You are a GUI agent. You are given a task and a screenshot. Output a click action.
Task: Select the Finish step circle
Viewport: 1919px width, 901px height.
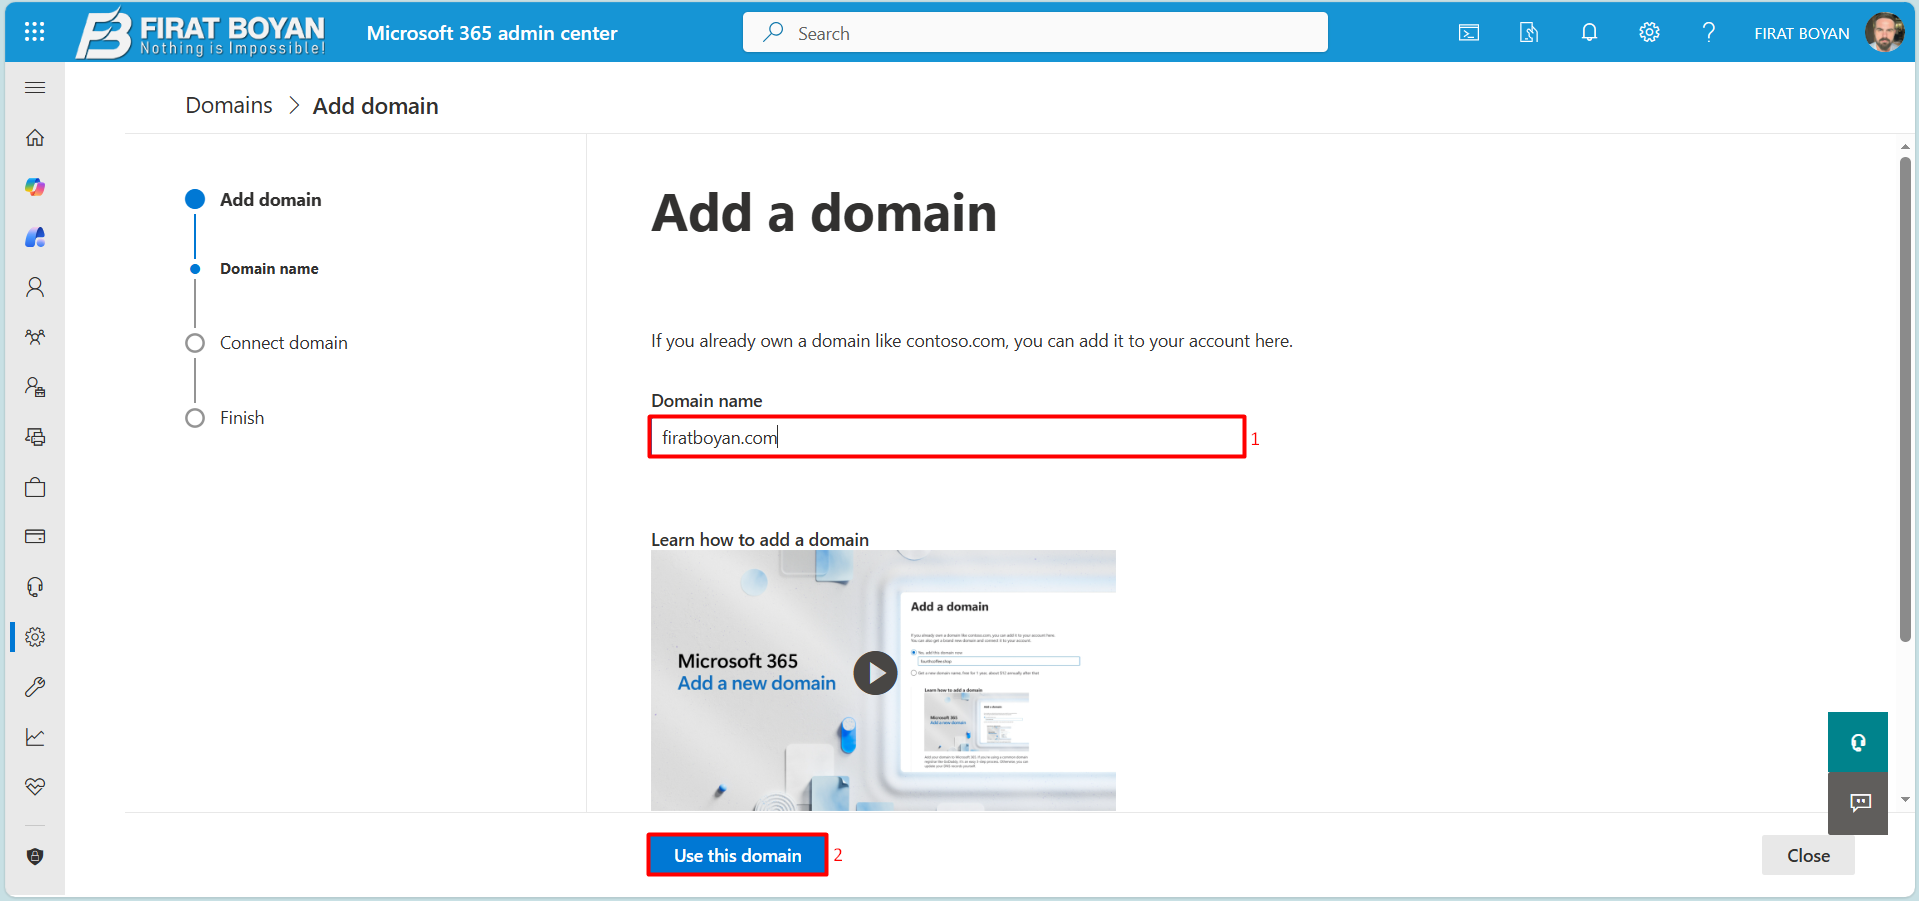[x=194, y=418]
